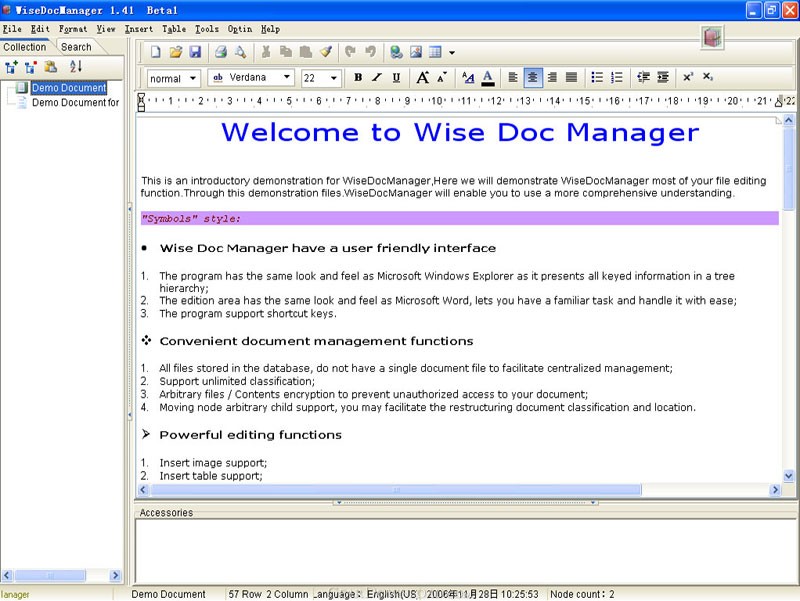This screenshot has height=601, width=800.
Task: Open the View menu
Action: (106, 29)
